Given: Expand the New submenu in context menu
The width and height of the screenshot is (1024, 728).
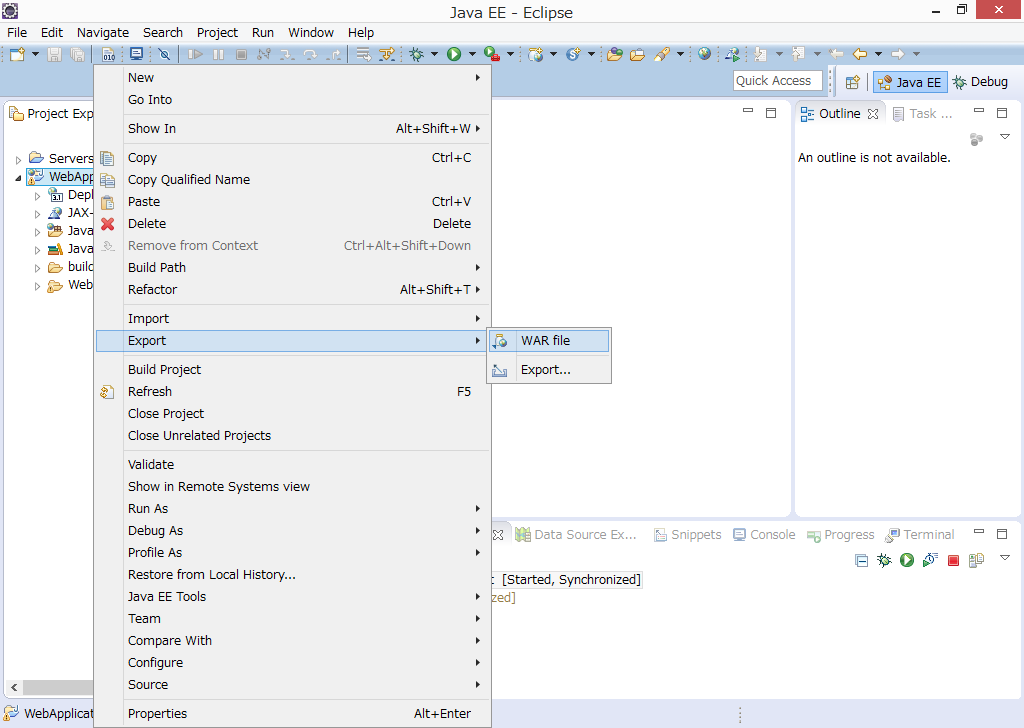Looking at the screenshot, I should 293,78.
